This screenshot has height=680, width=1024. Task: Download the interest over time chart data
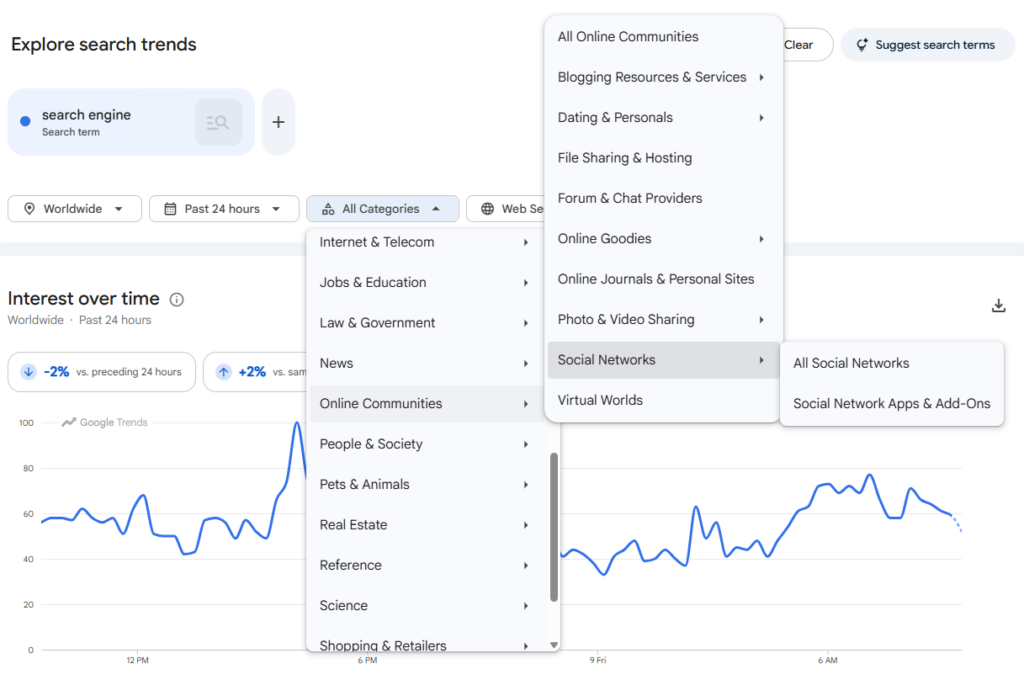[x=998, y=305]
